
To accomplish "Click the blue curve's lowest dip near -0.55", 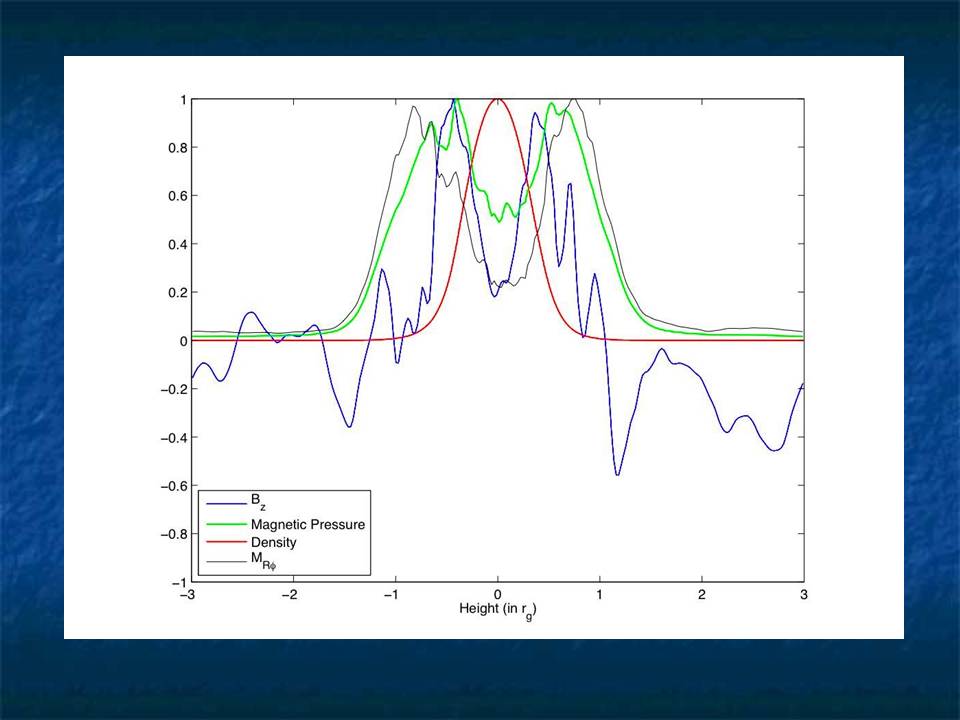I will (x=617, y=473).
